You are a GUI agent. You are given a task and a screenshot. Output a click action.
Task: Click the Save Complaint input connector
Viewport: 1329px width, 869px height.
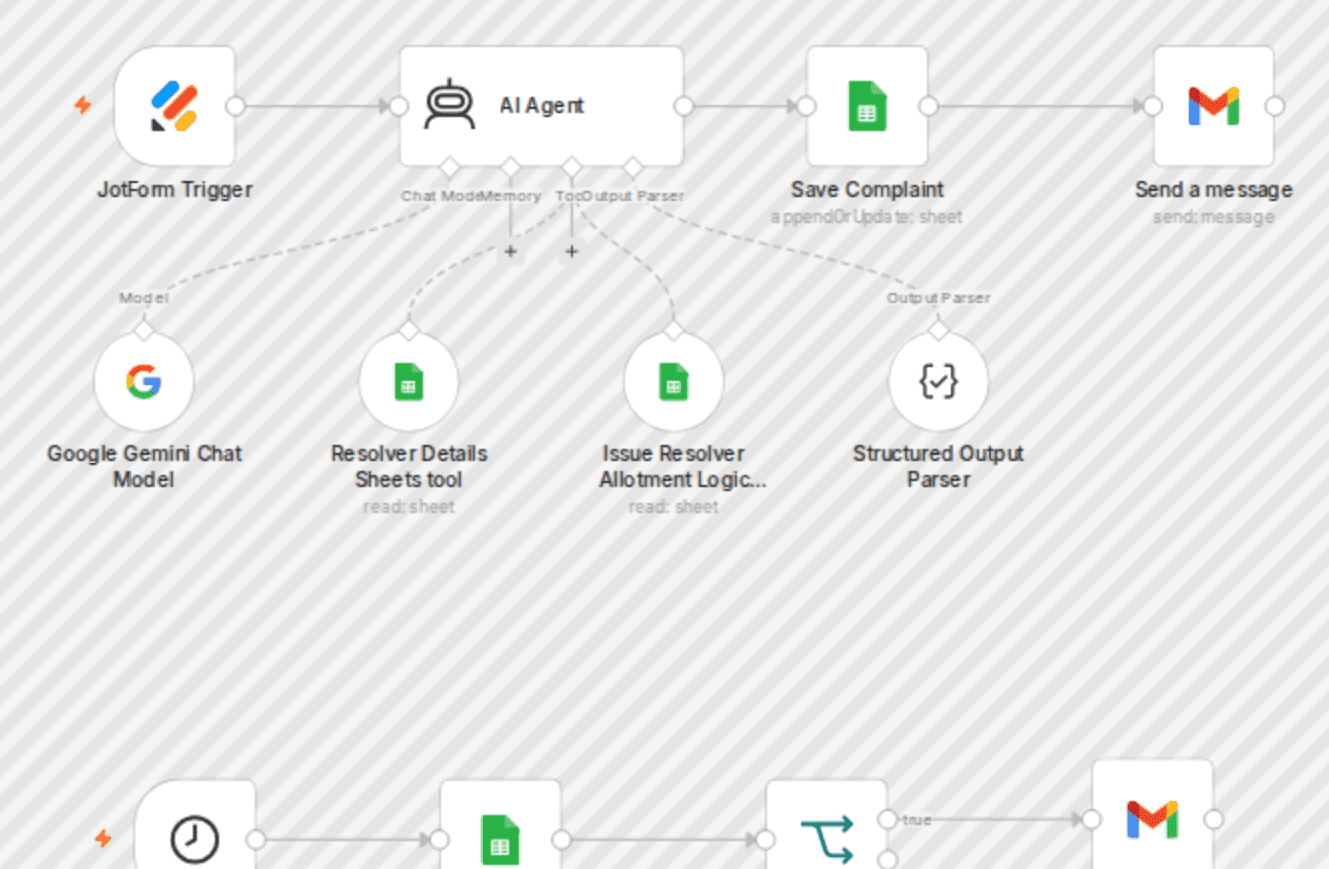pyautogui.click(x=806, y=106)
